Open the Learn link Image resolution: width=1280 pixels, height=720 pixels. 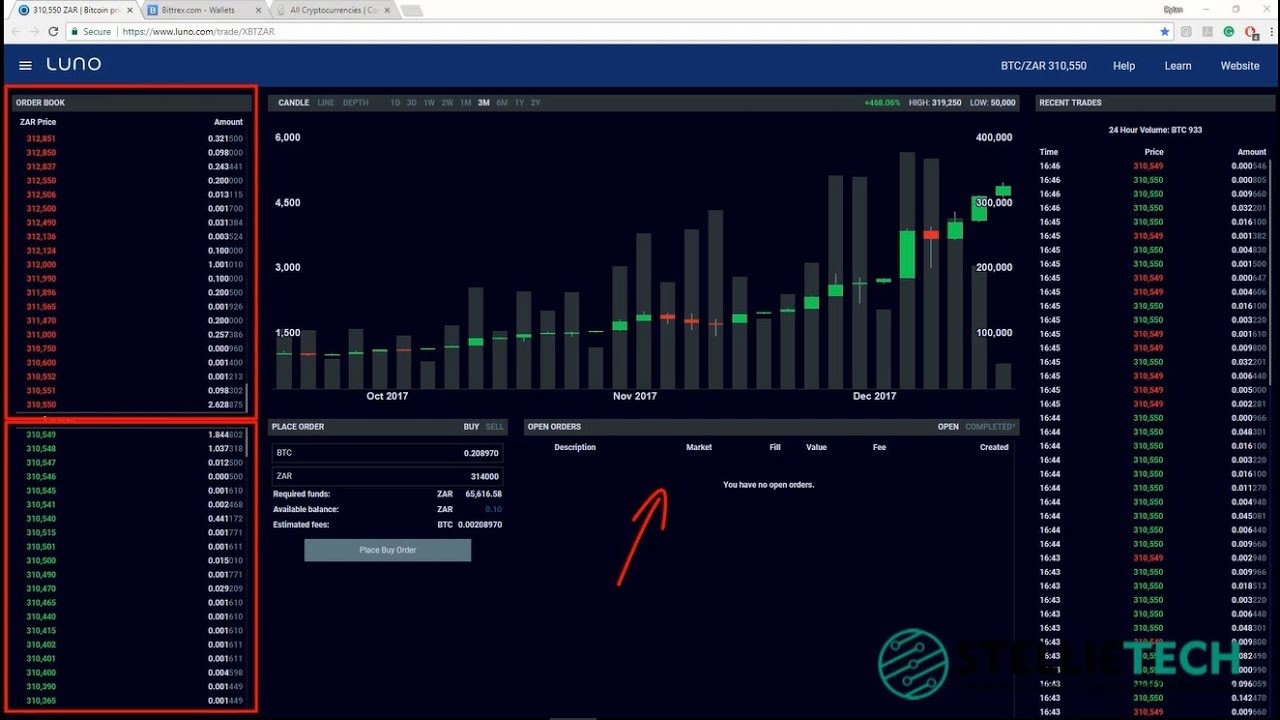click(1178, 66)
